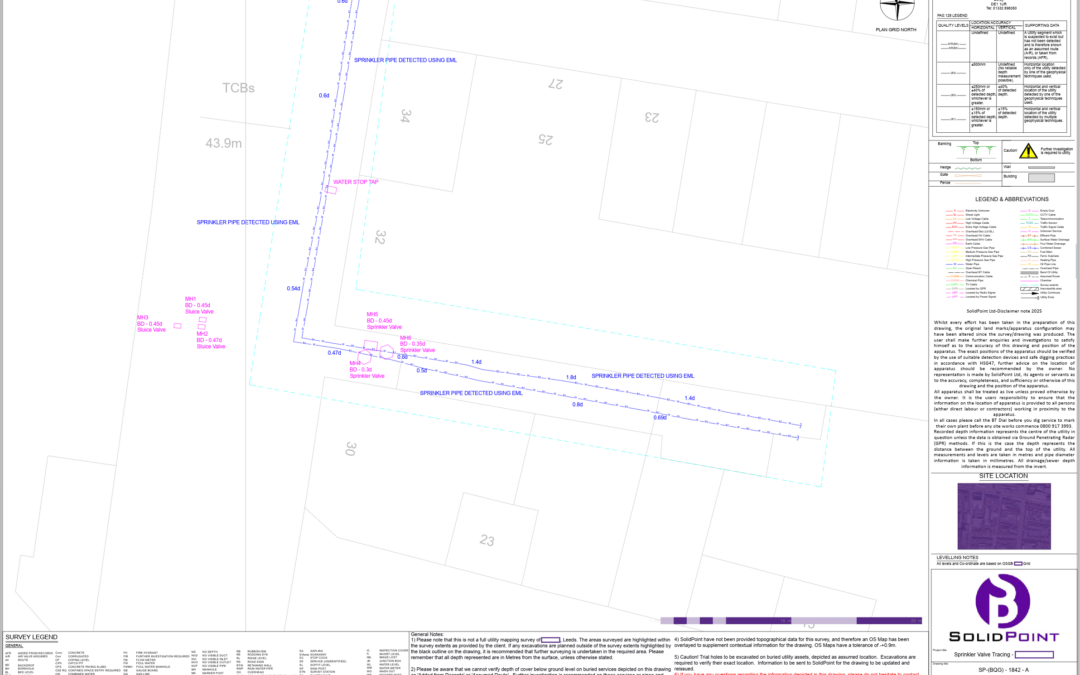Click the 'MH4 BD - 0.3d Sprinkler Valve' label
The image size is (1080, 675).
[x=366, y=369]
